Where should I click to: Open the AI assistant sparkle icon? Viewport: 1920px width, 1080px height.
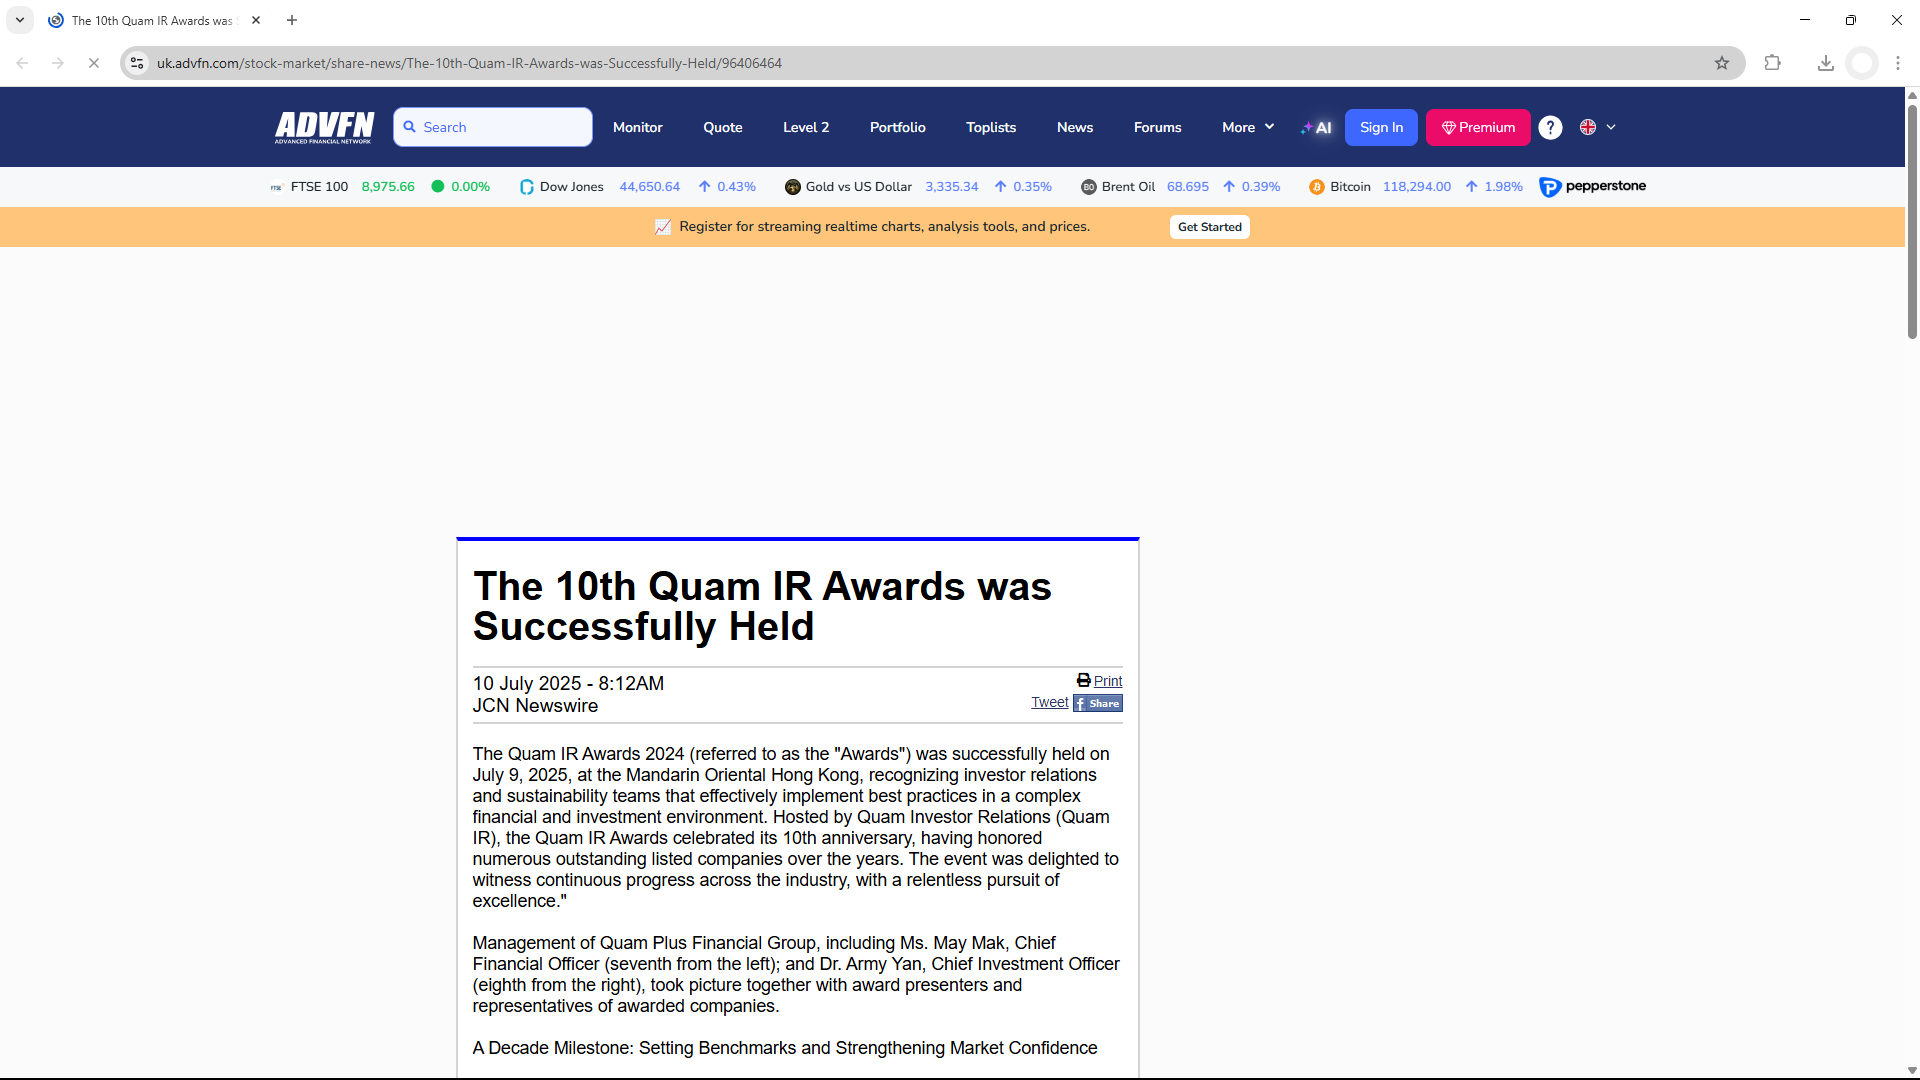pos(1316,127)
